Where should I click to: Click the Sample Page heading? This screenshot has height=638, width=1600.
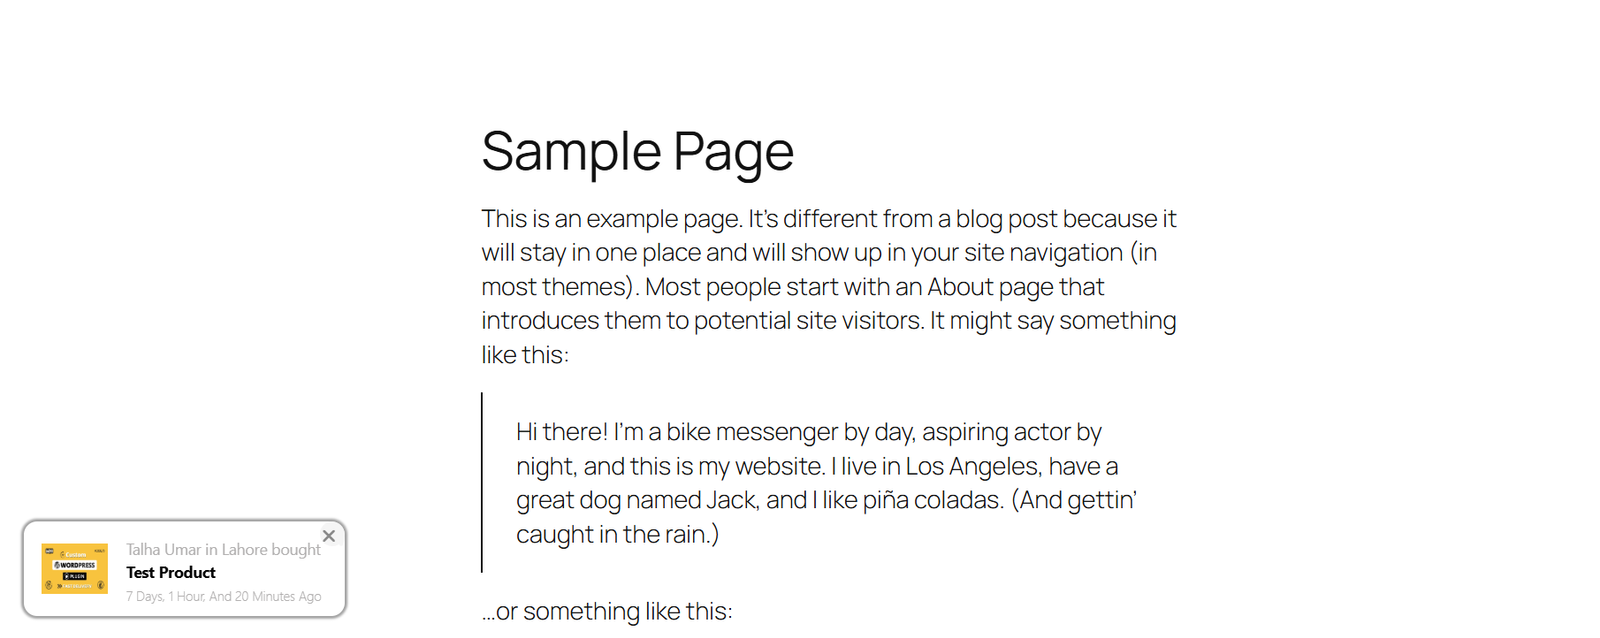(x=637, y=152)
